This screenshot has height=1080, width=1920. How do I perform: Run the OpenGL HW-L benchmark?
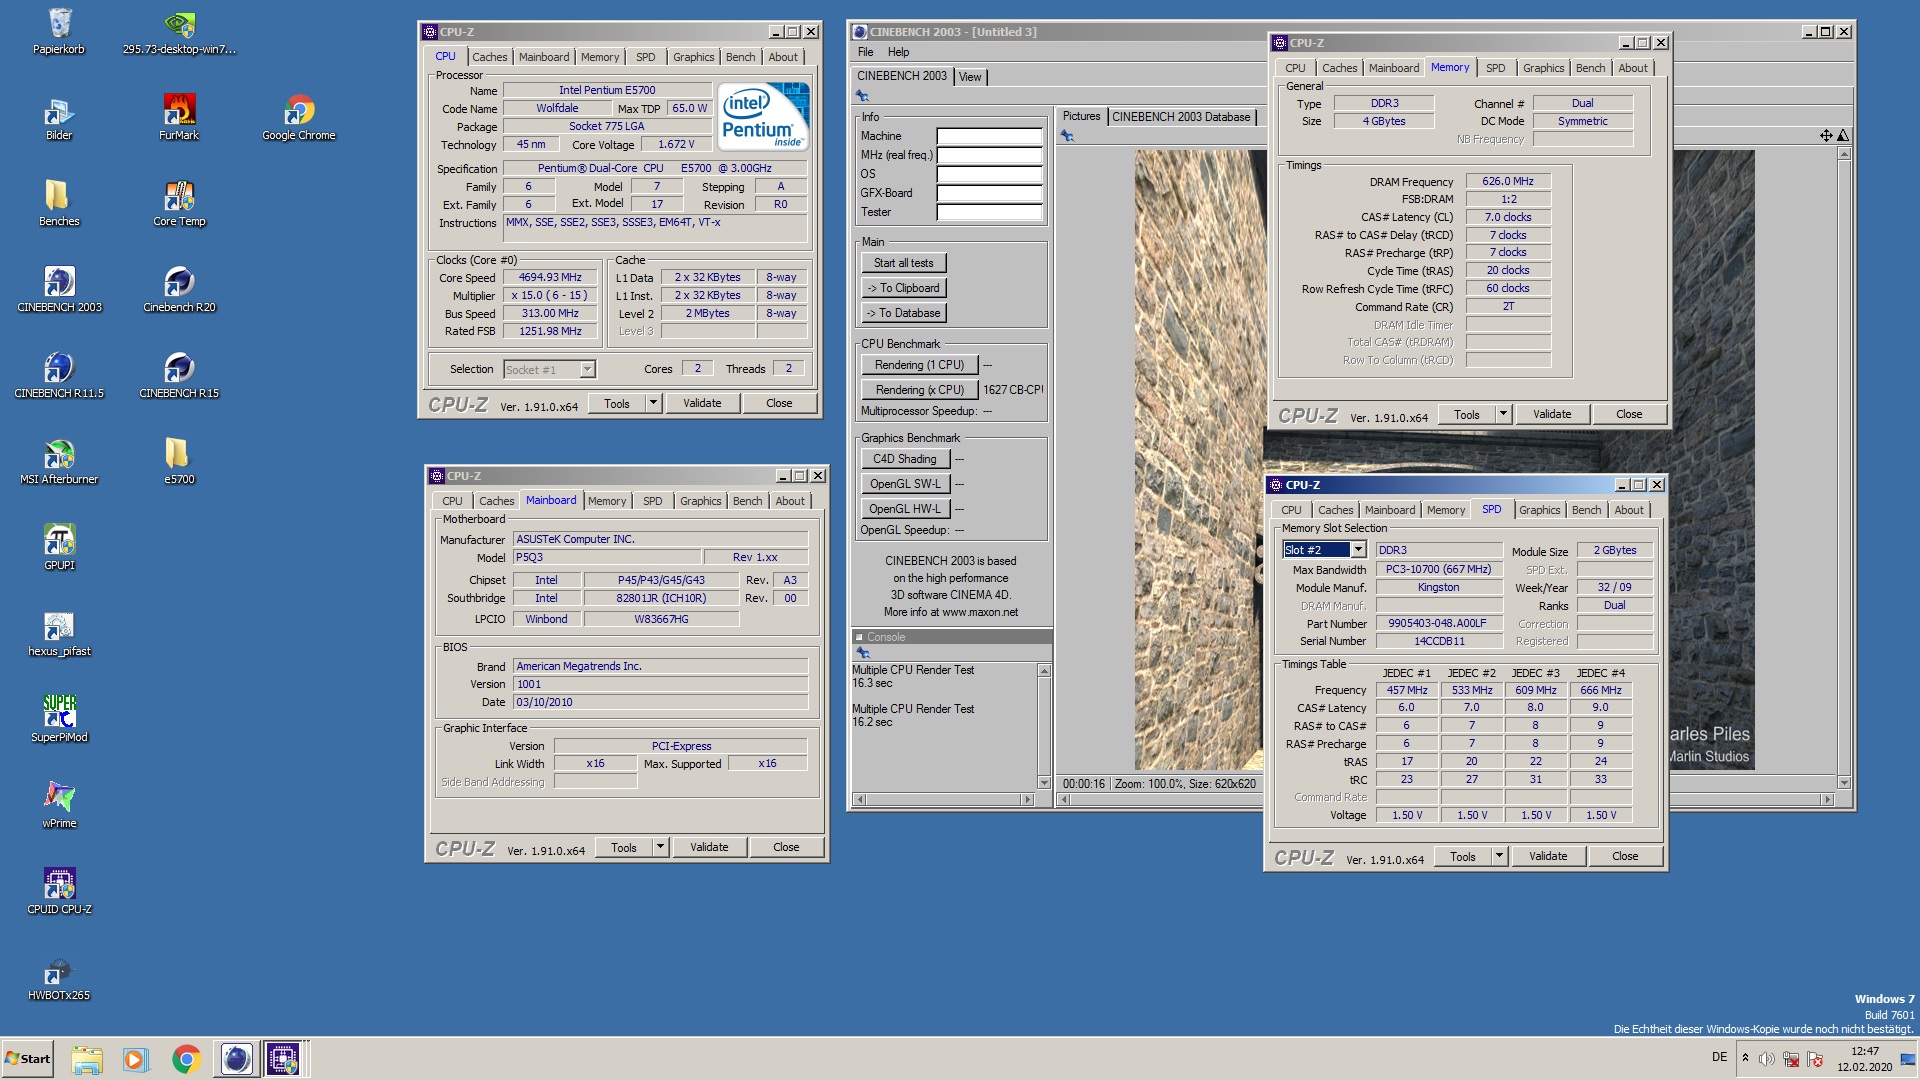click(x=904, y=509)
